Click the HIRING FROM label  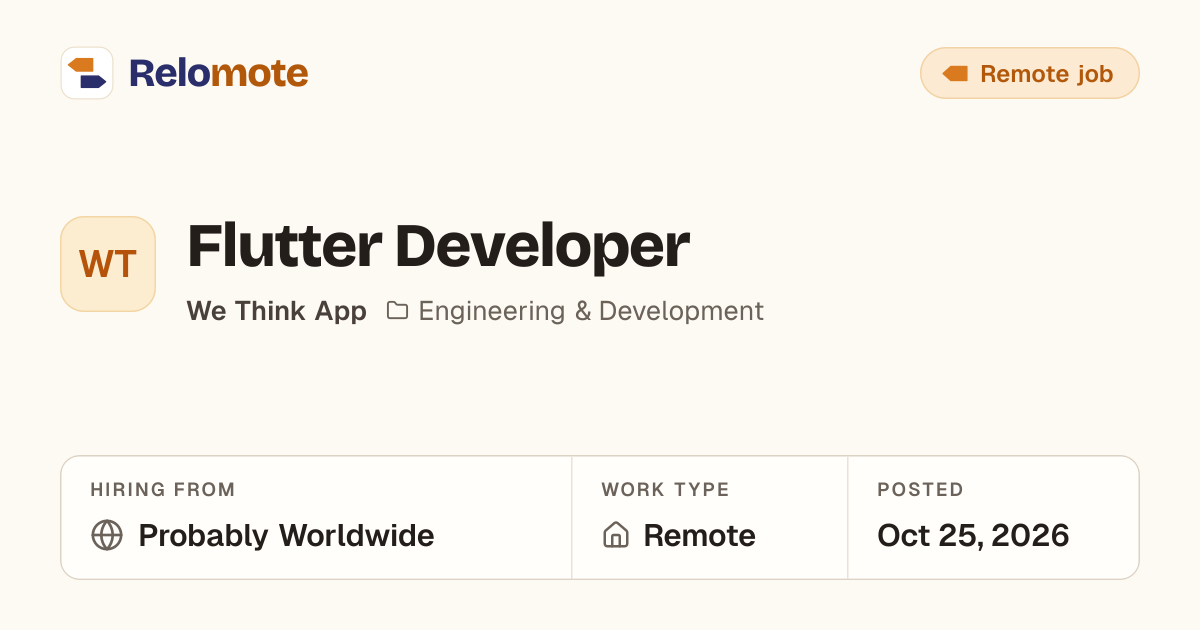[163, 490]
